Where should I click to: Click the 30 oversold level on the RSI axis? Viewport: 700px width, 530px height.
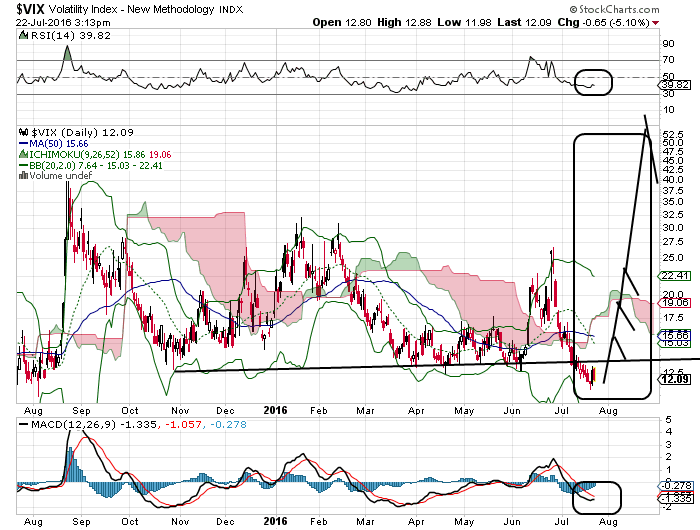click(668, 94)
